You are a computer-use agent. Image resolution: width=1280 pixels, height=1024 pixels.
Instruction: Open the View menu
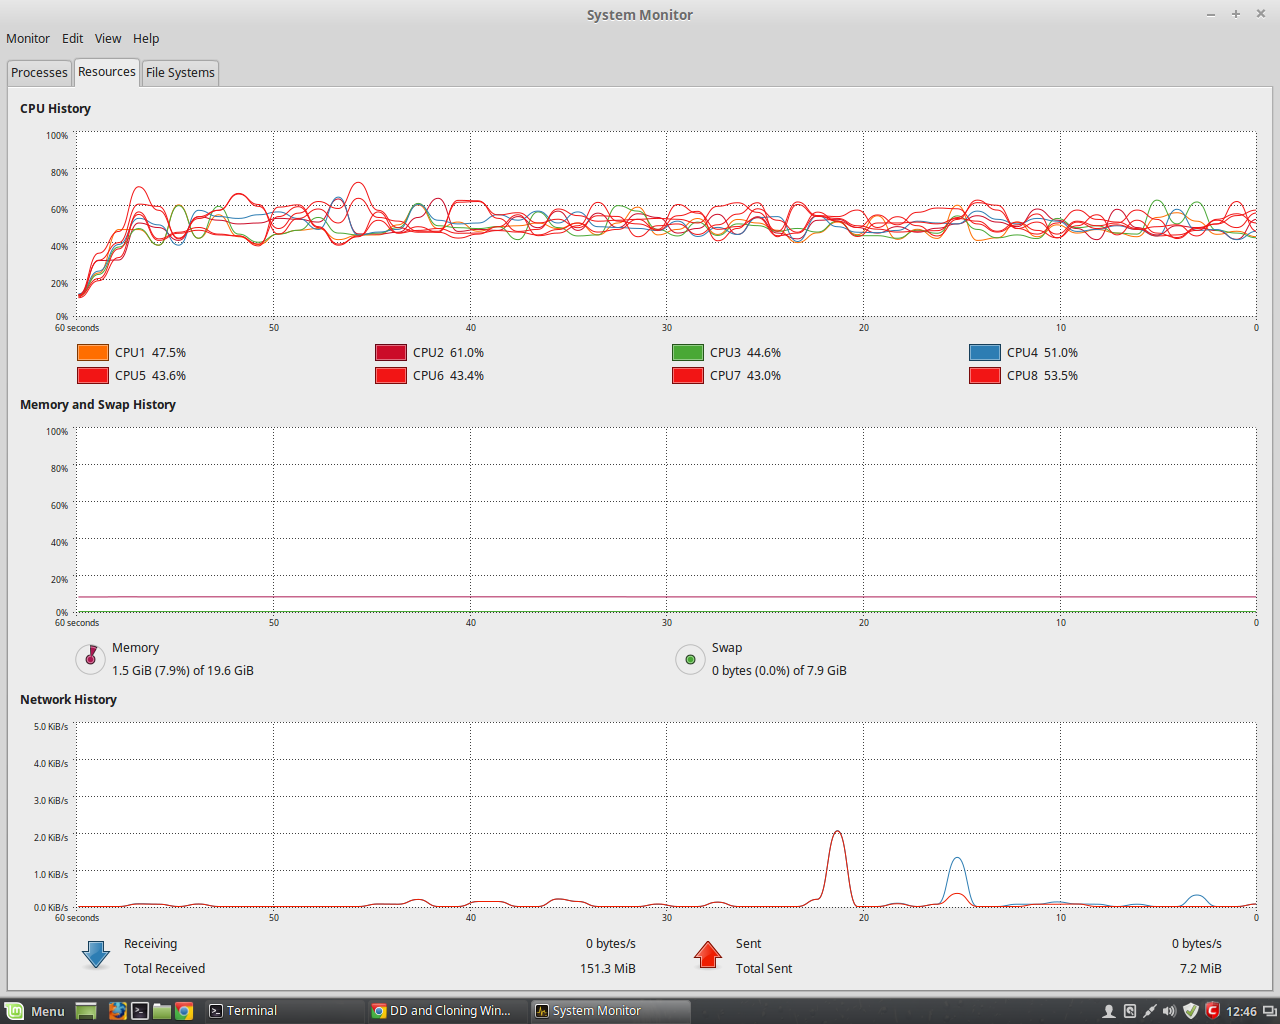108,39
